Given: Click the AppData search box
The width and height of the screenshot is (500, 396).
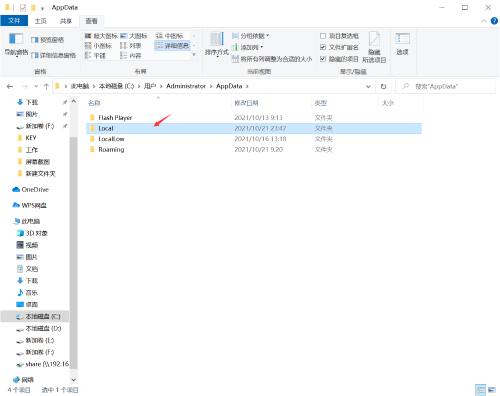Looking at the screenshot, I should 445,86.
